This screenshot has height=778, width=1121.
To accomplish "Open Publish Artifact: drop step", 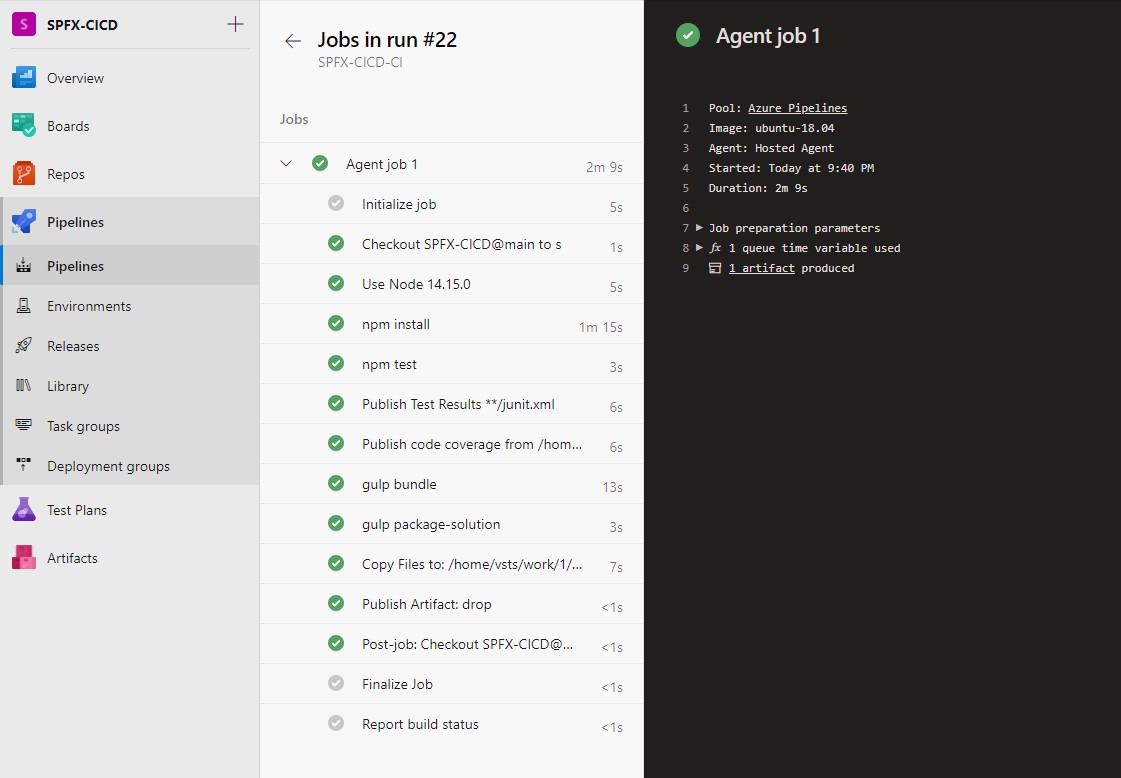I will point(426,604).
